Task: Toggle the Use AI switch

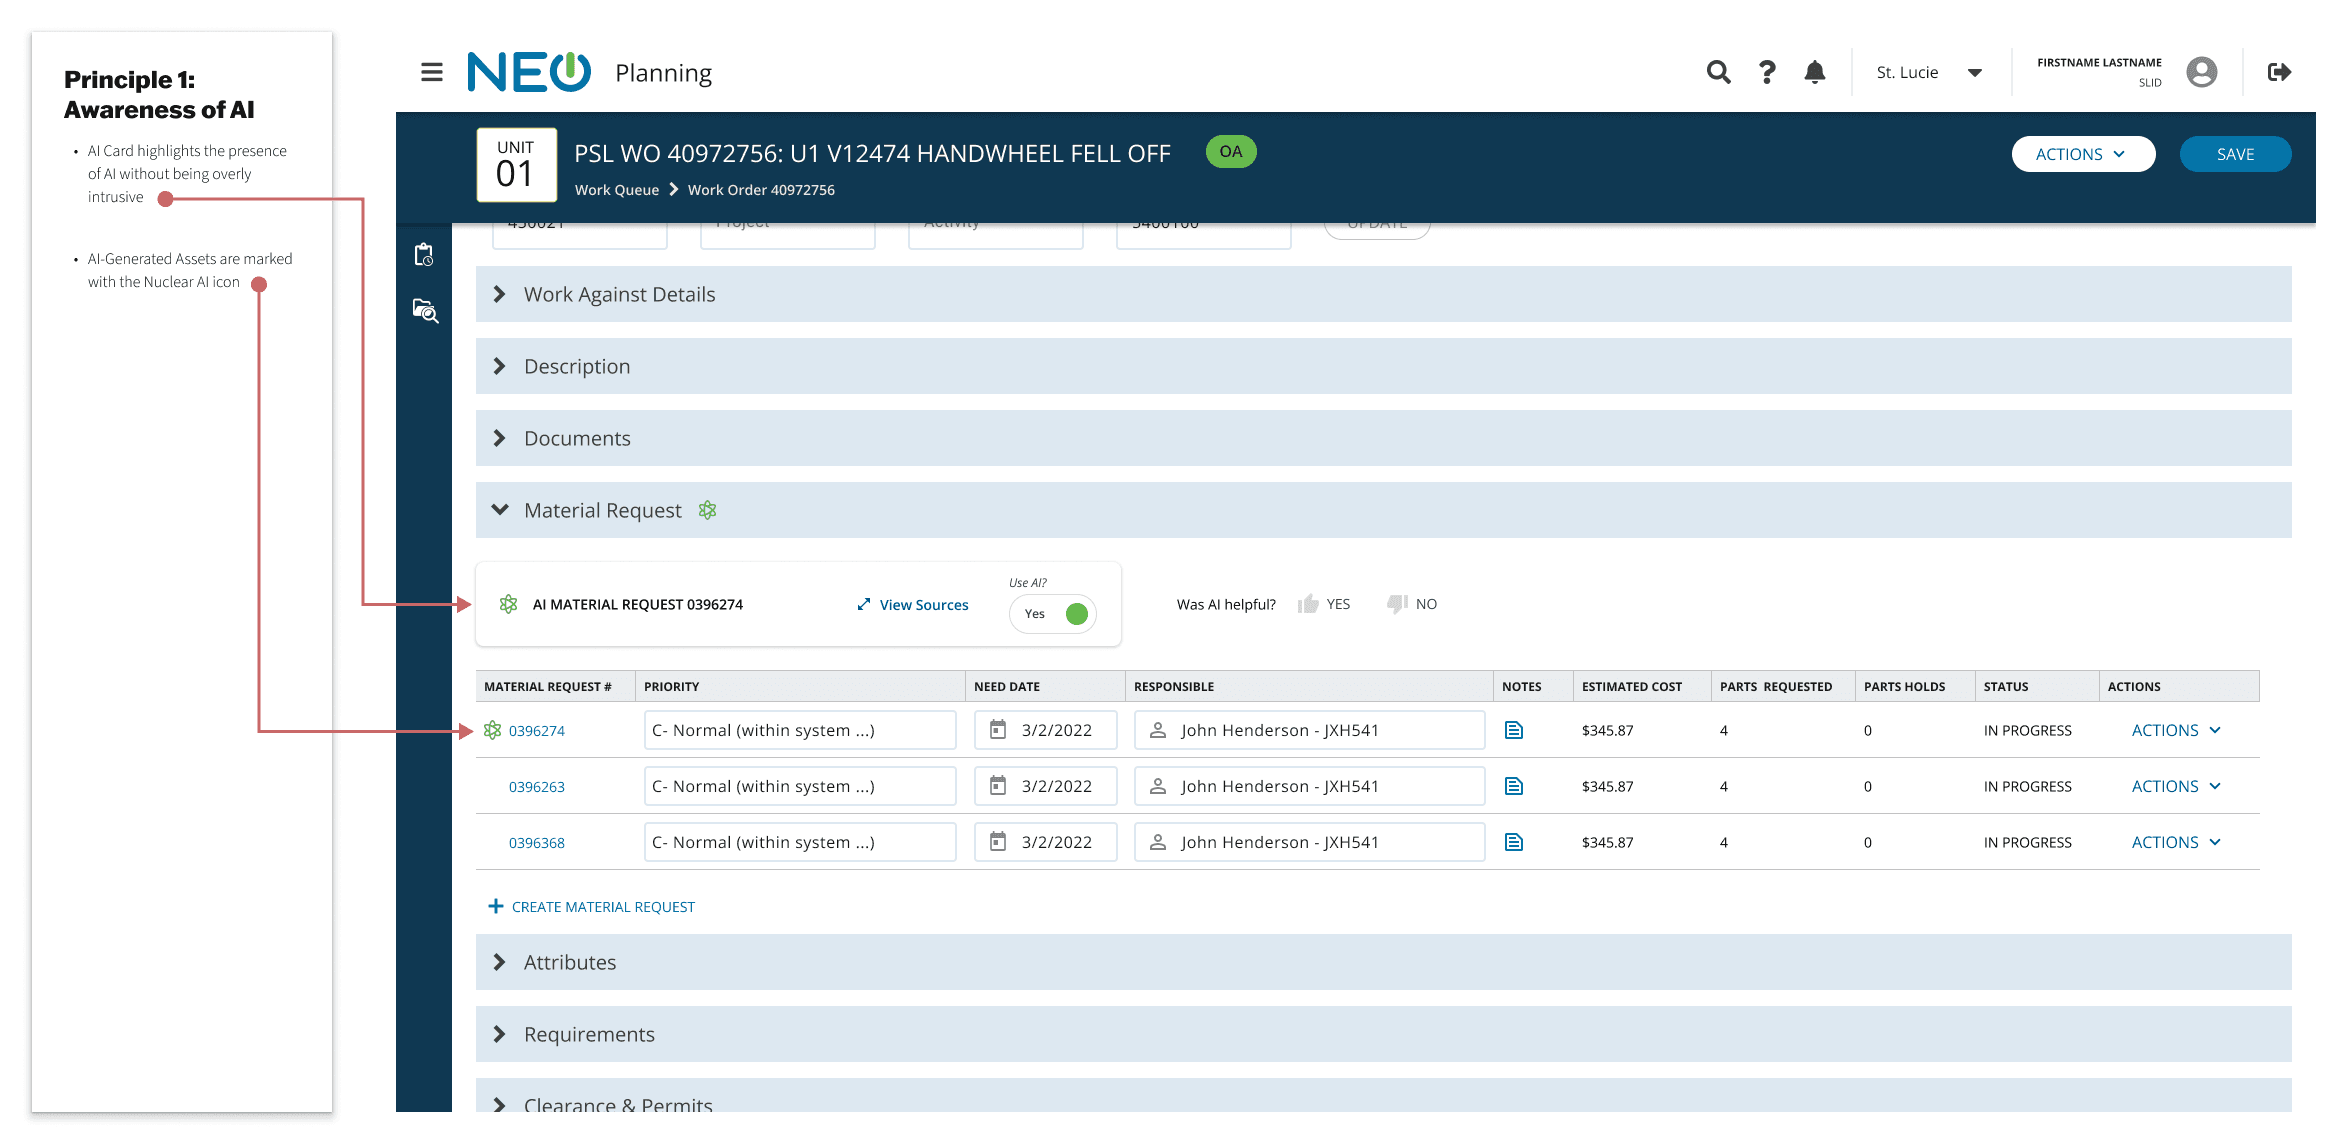Action: point(1053,613)
